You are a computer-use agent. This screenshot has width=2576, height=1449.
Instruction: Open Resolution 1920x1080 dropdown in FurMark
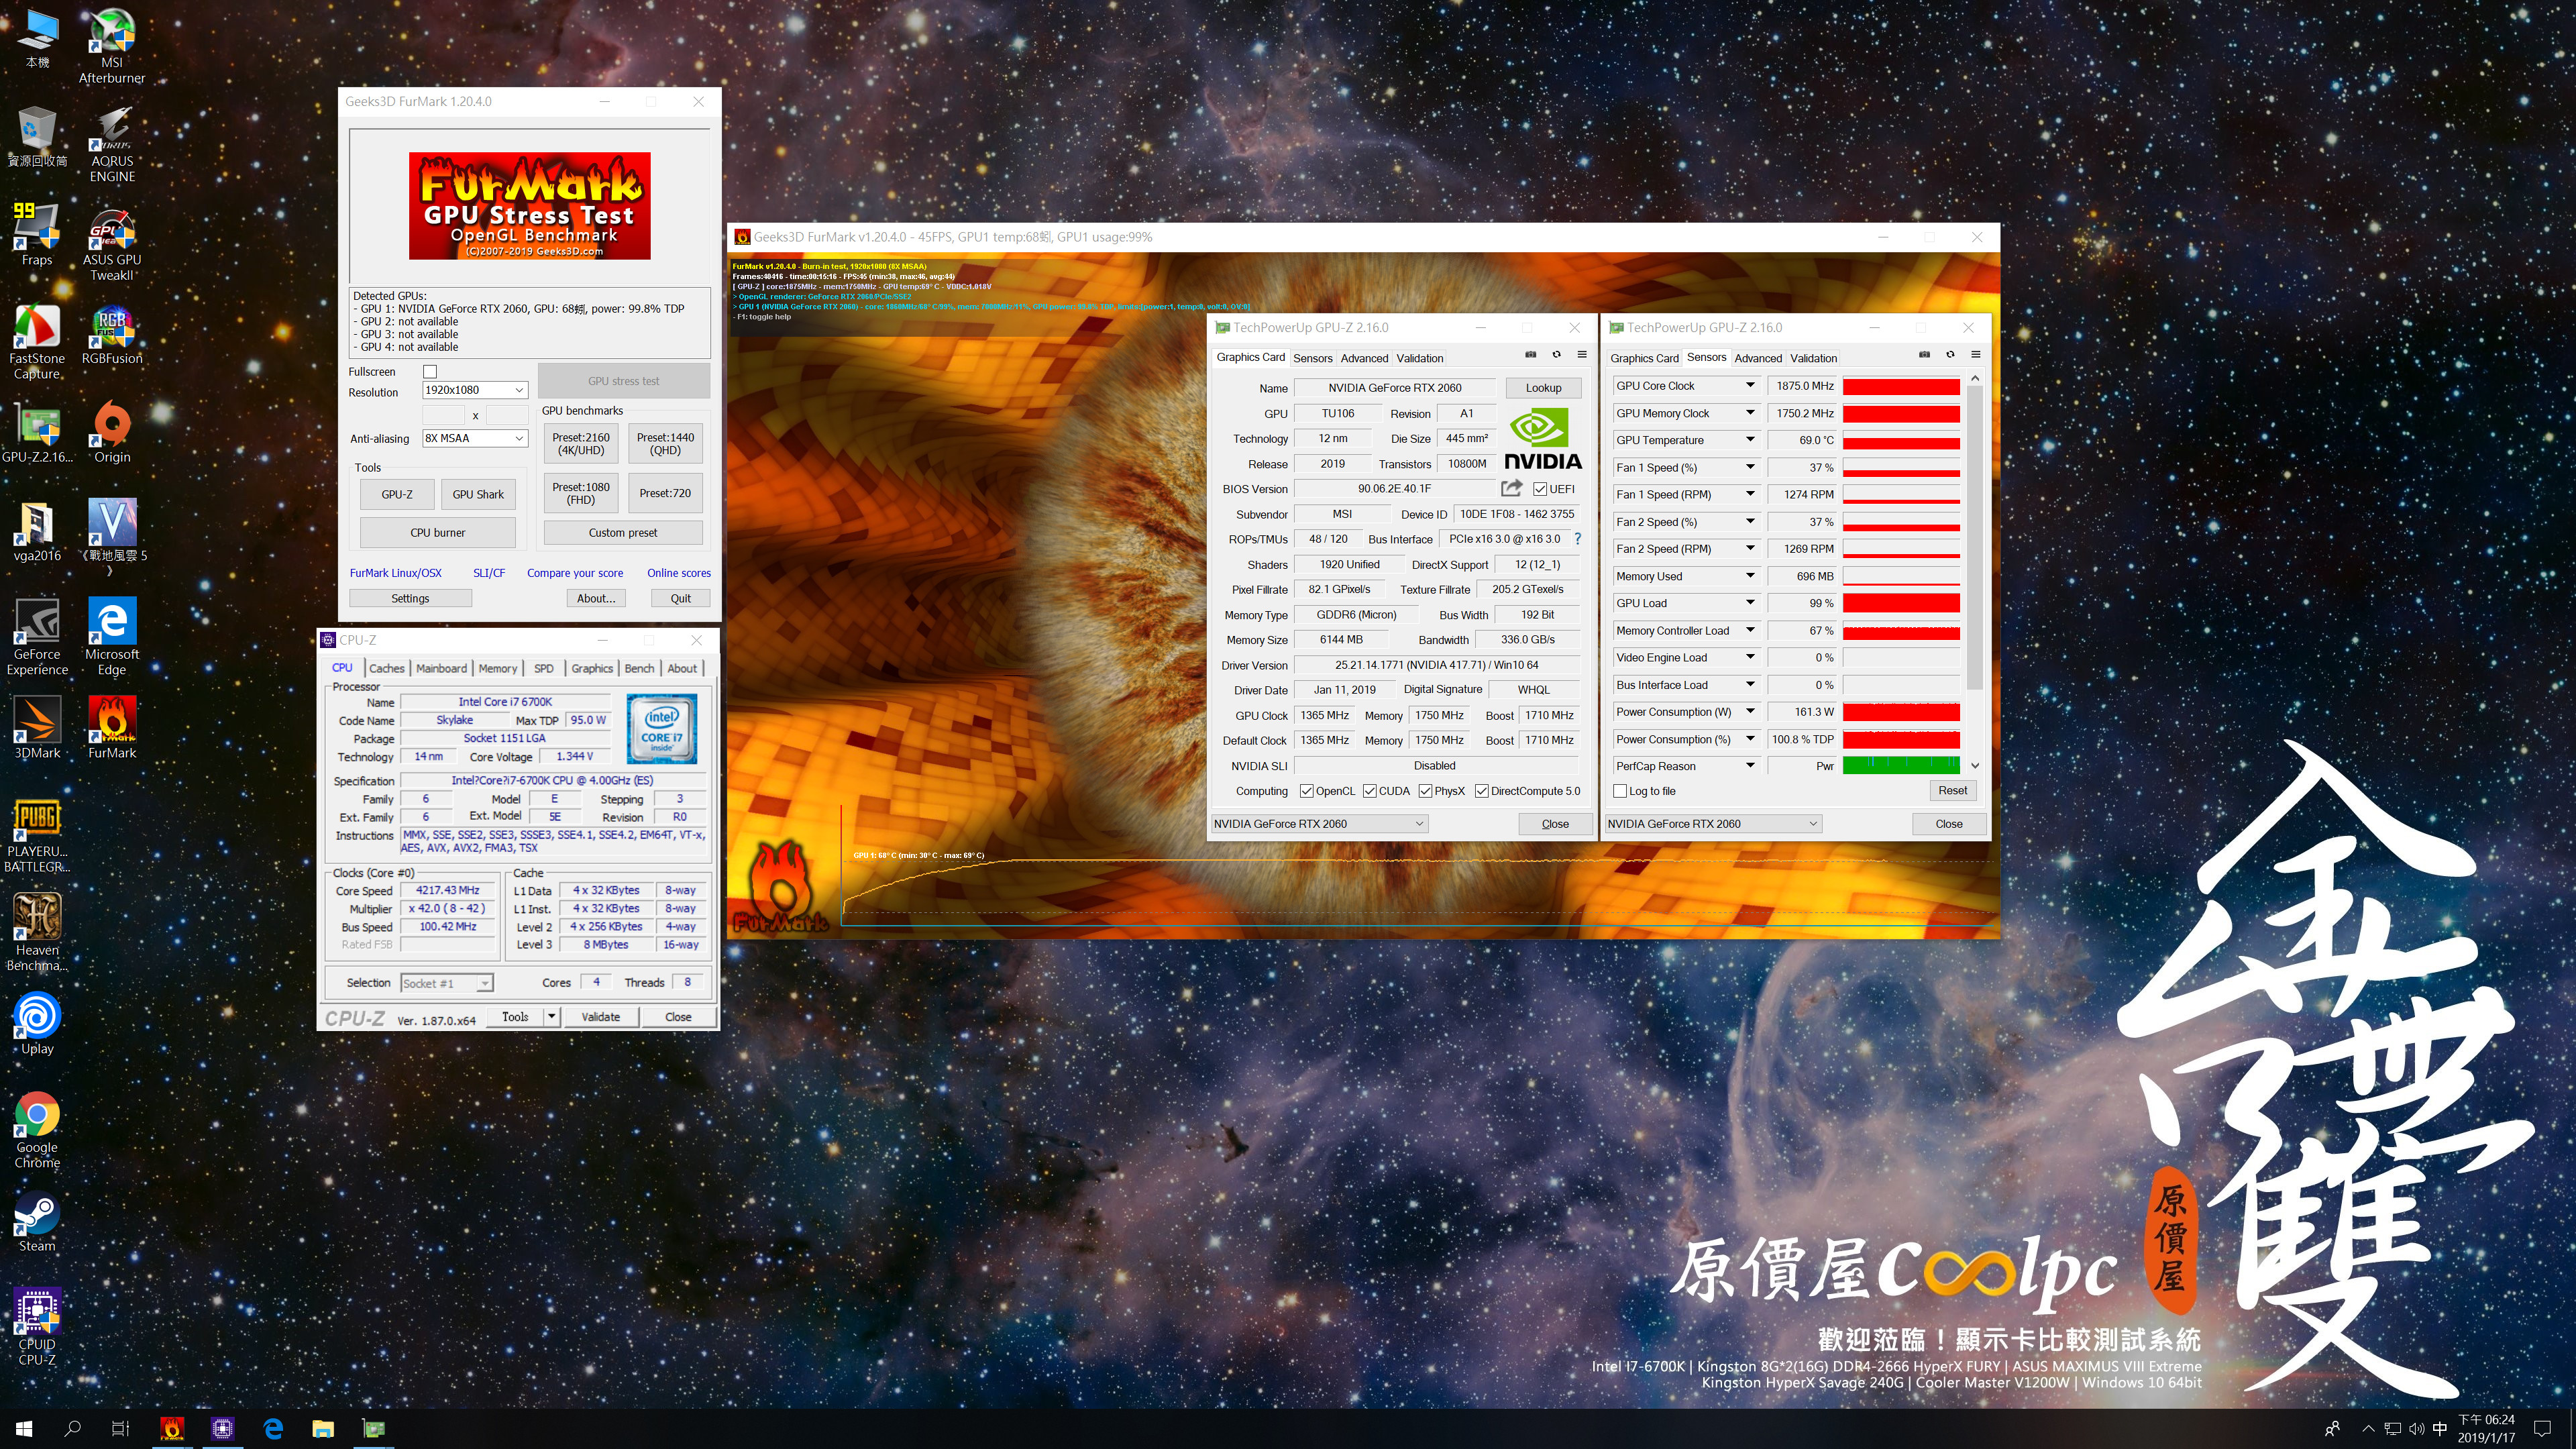click(475, 390)
